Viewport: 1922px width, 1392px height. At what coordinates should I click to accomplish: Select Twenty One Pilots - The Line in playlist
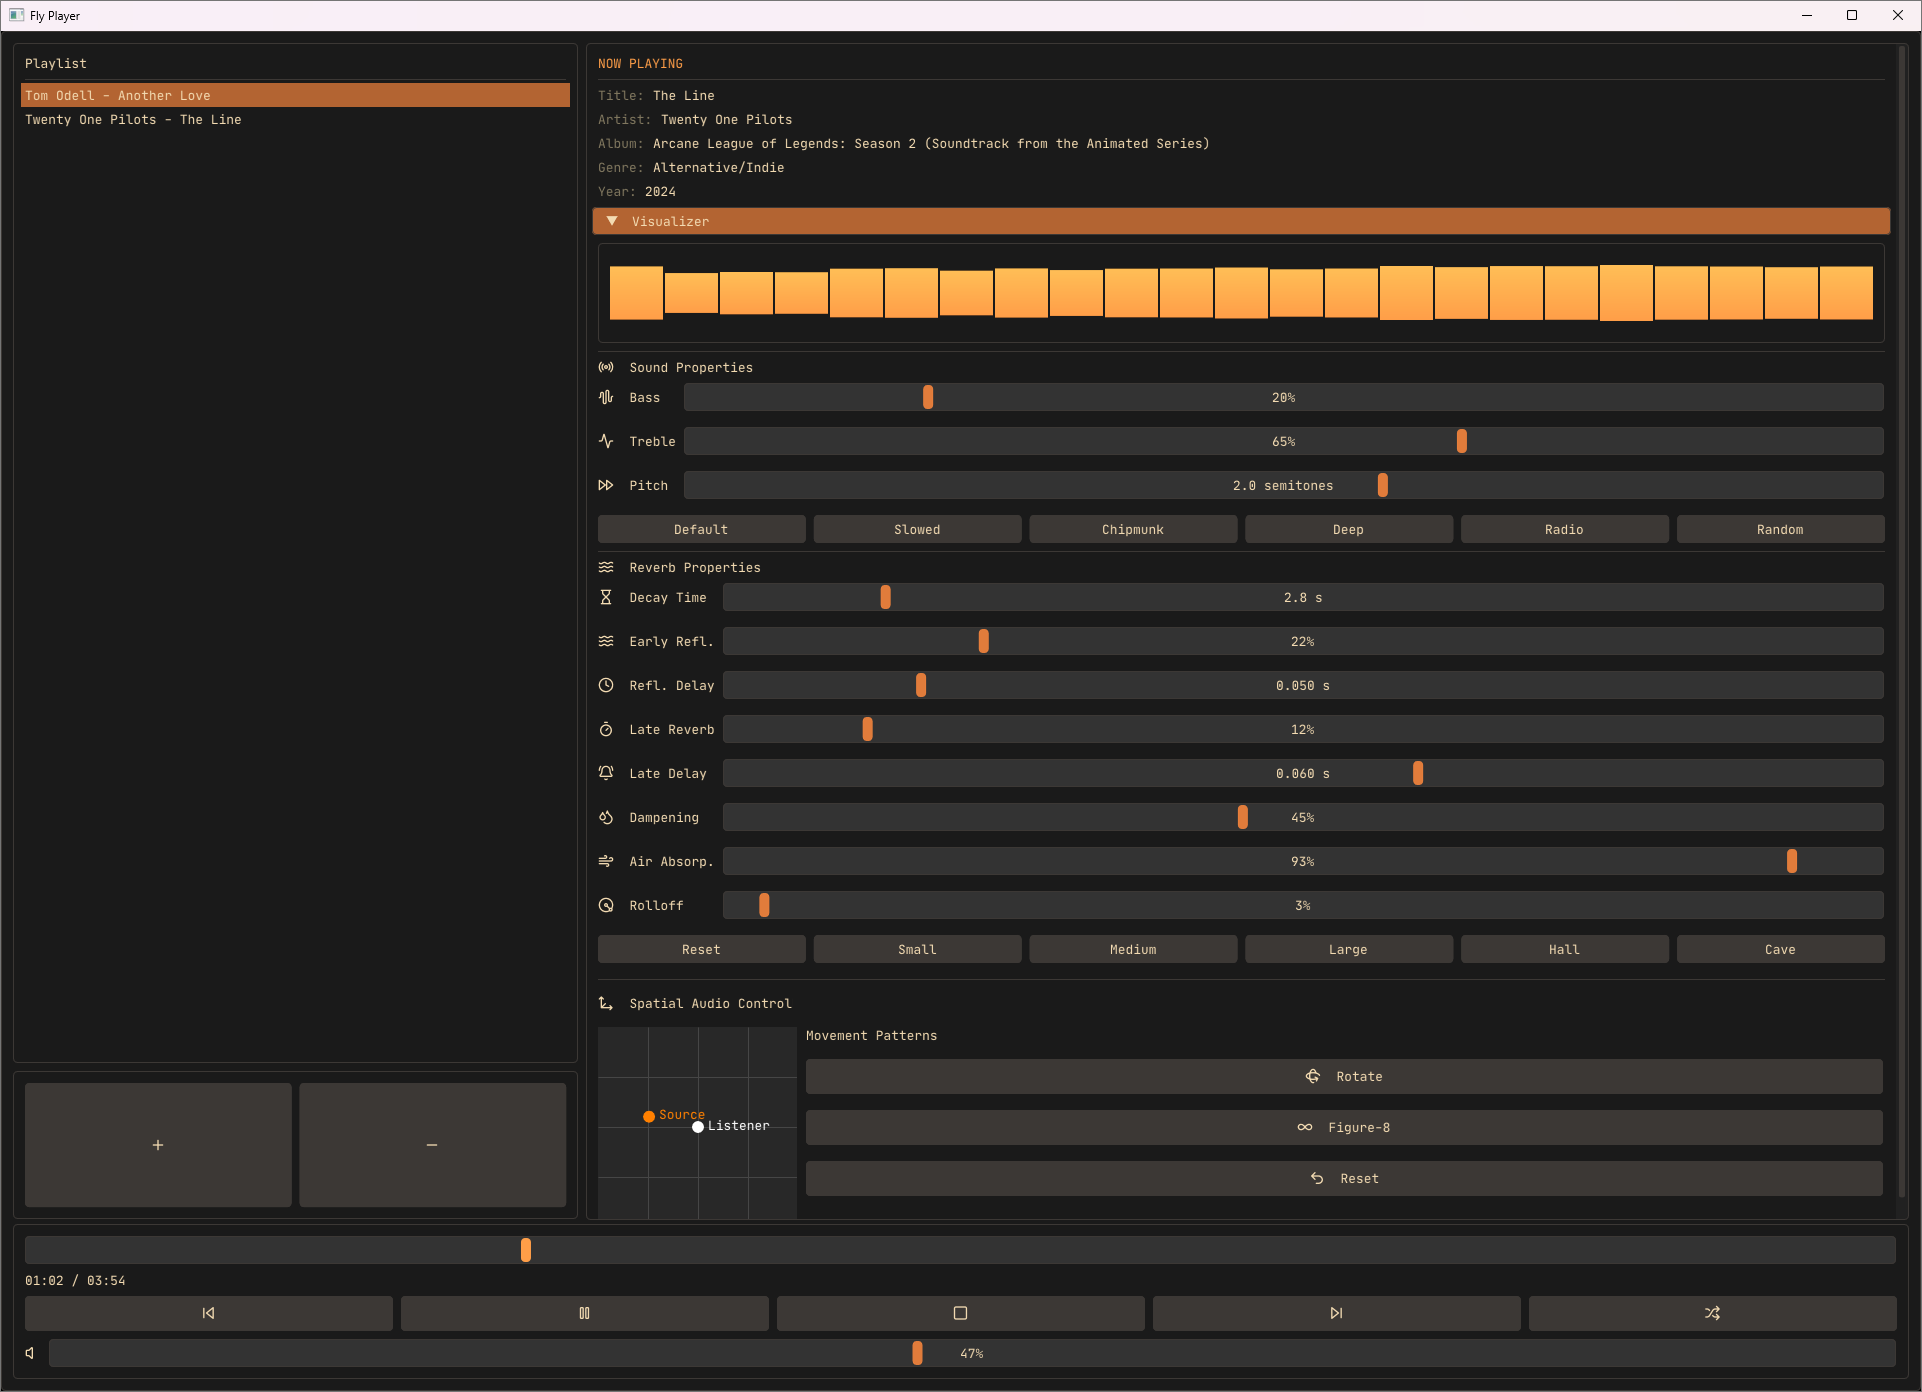click(x=133, y=119)
